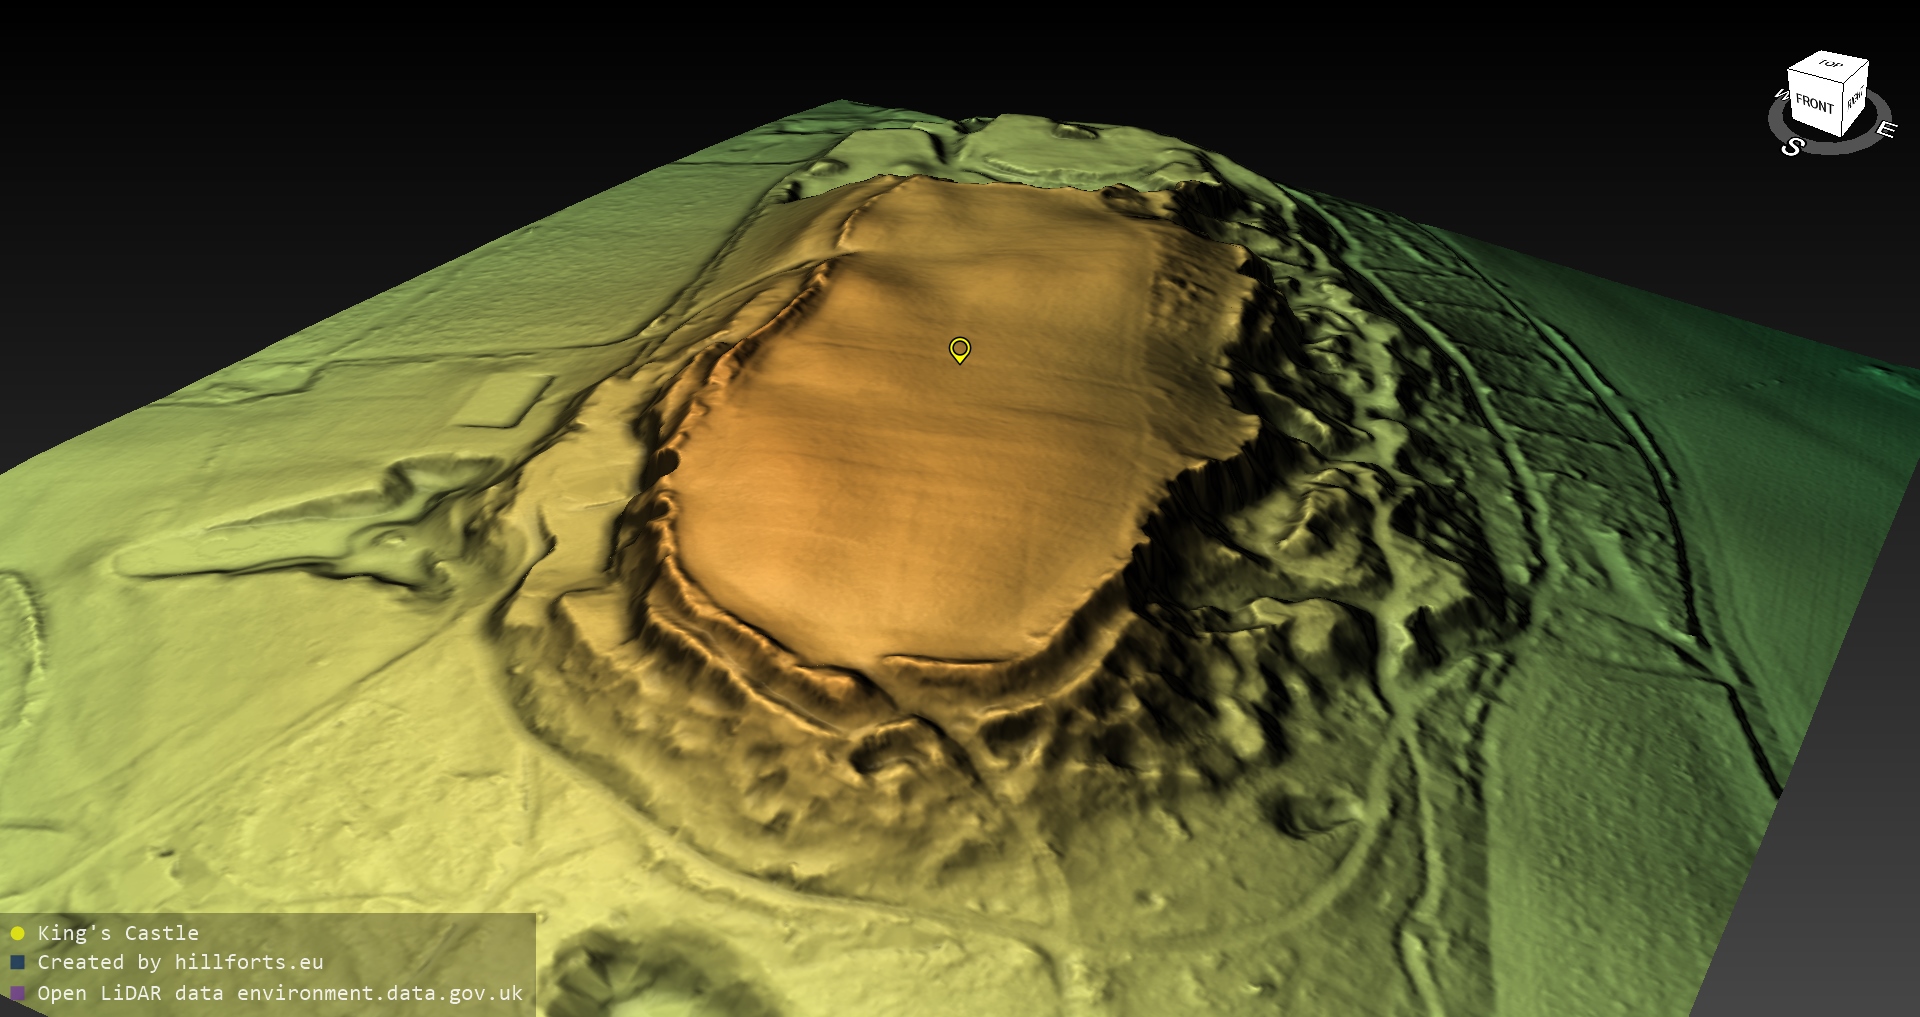Click the blue square beside Created by
1920x1017 pixels.
click(x=17, y=963)
